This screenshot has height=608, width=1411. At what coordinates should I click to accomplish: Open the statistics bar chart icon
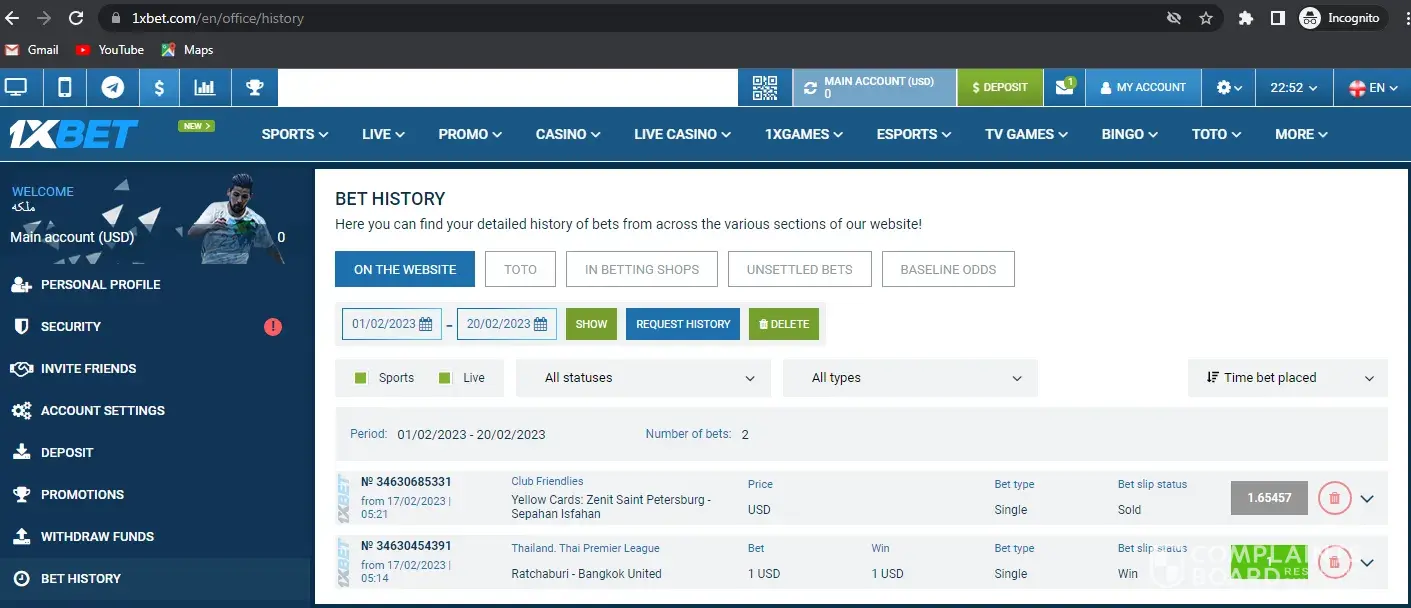[205, 88]
